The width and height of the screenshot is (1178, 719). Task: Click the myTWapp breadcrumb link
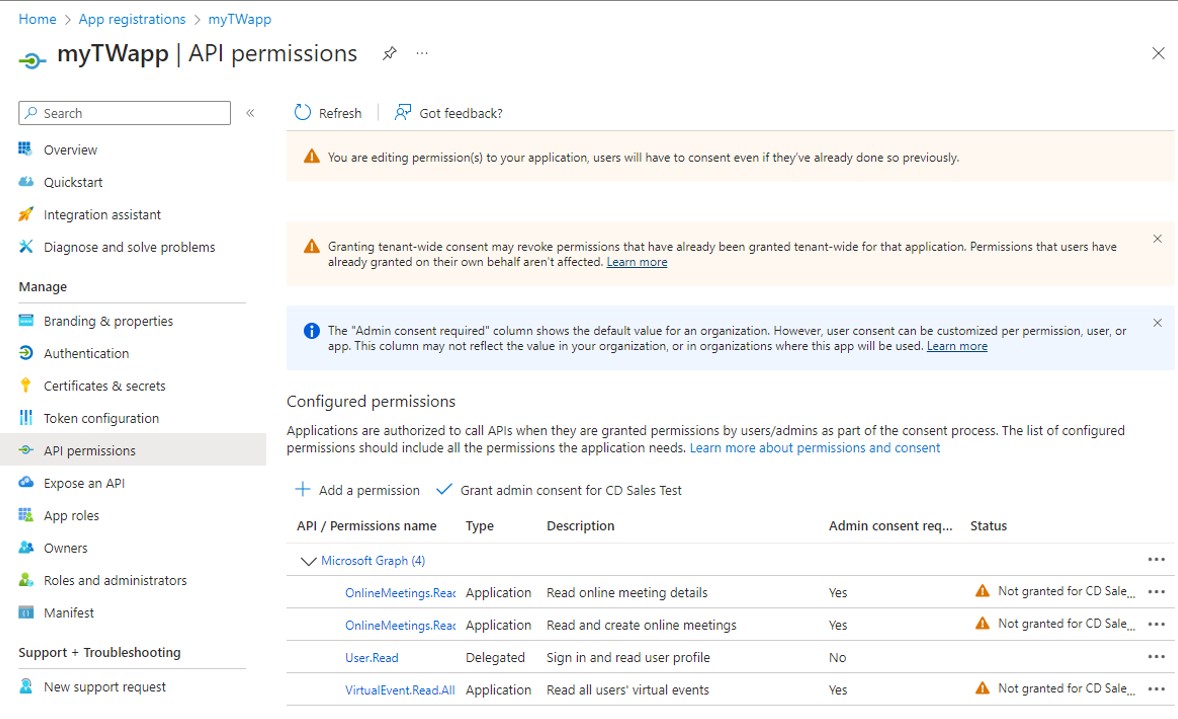tap(240, 19)
